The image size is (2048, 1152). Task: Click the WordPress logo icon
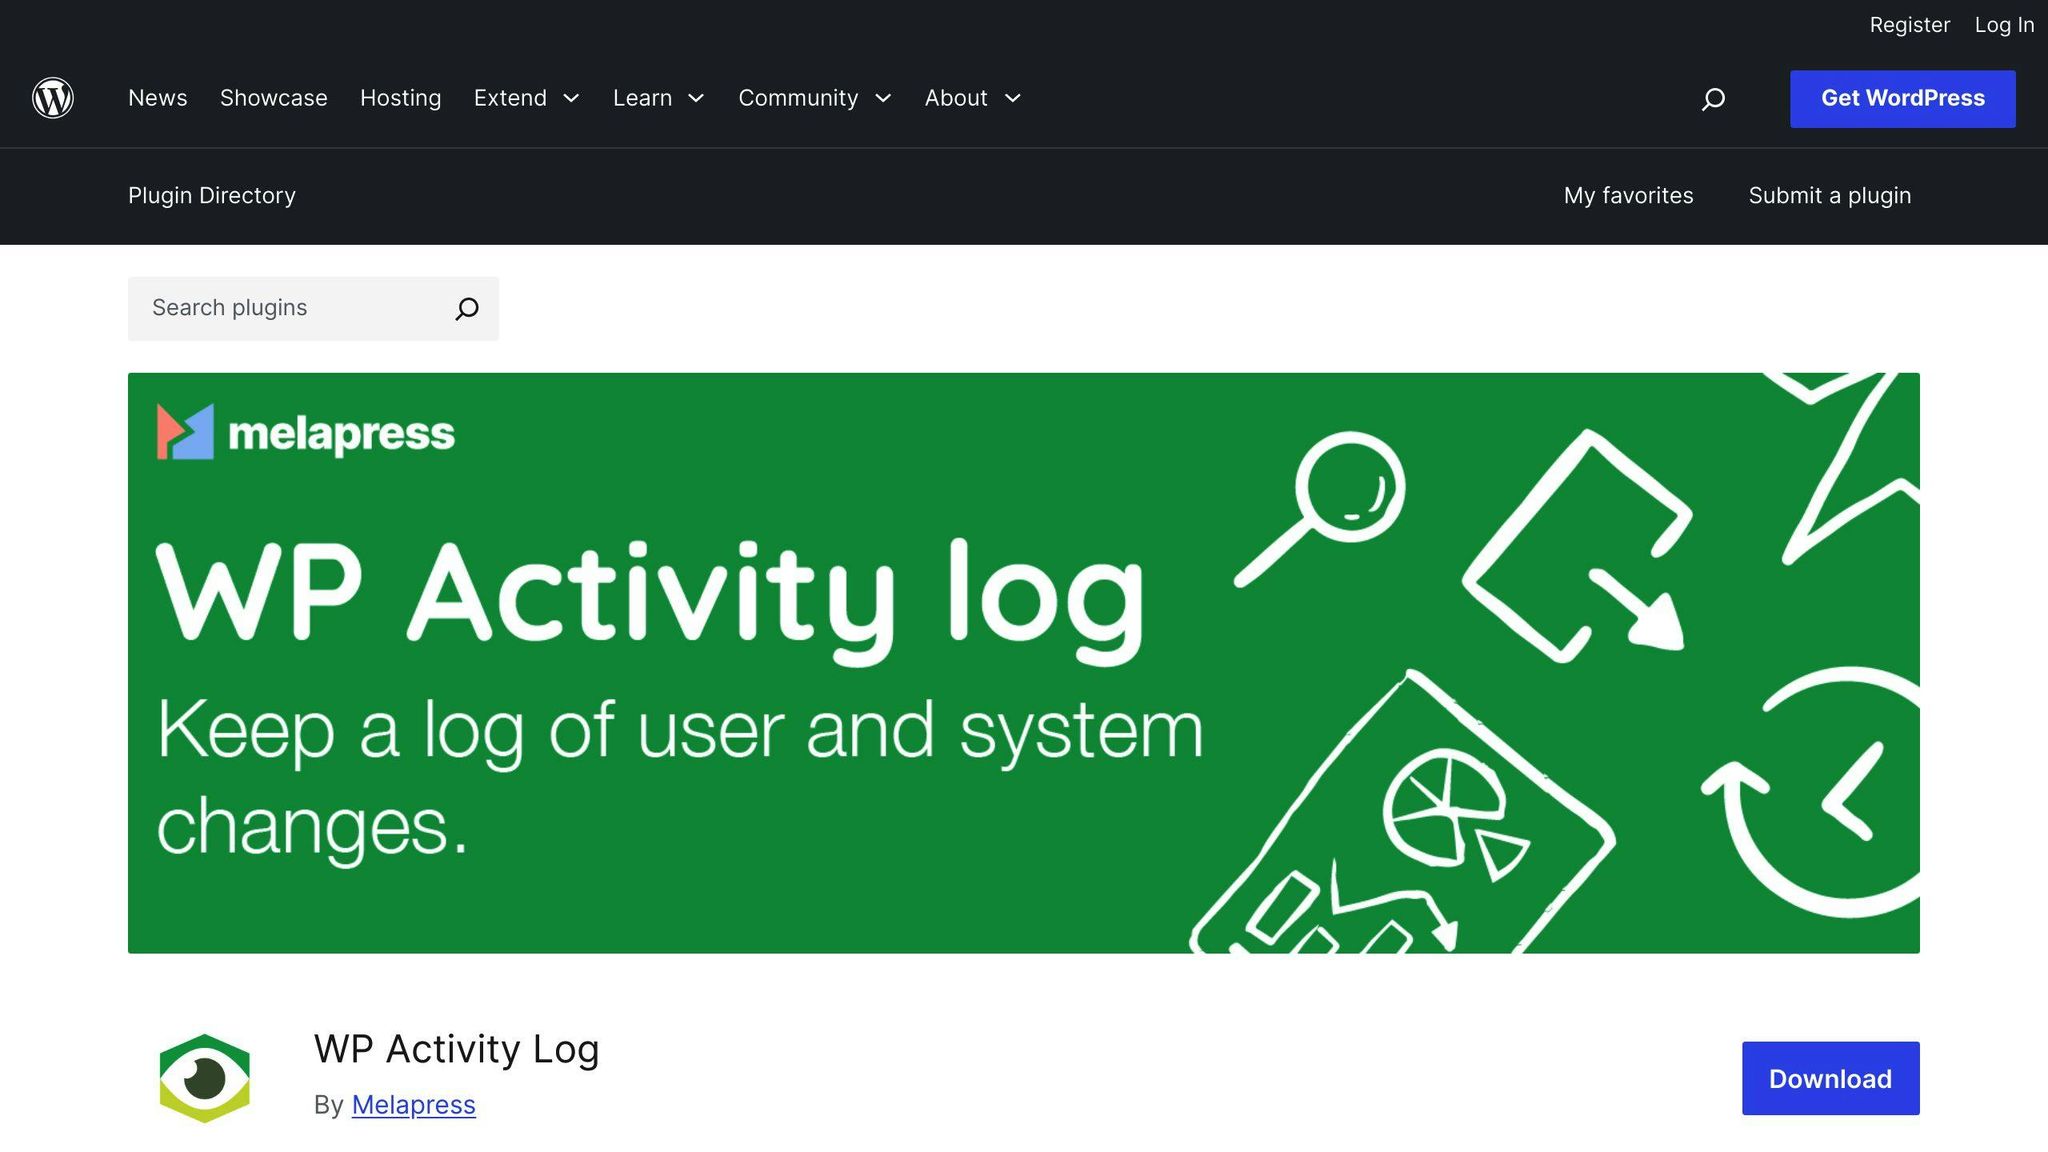click(x=53, y=98)
